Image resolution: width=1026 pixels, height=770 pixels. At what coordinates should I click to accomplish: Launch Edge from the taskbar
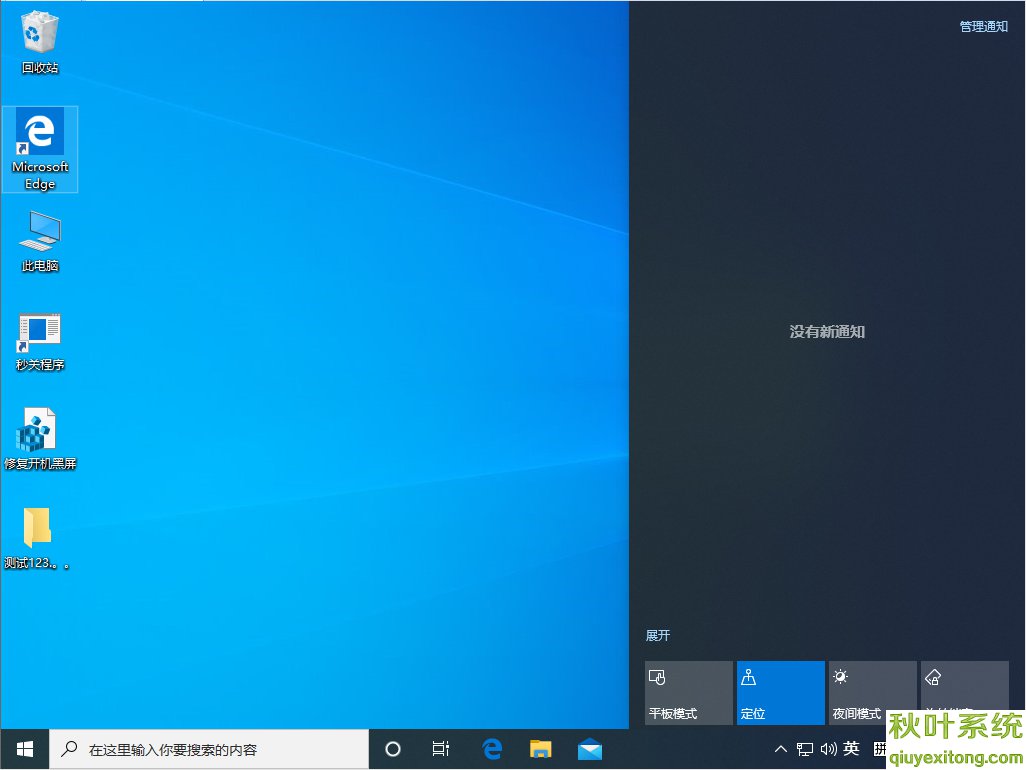[x=491, y=749]
